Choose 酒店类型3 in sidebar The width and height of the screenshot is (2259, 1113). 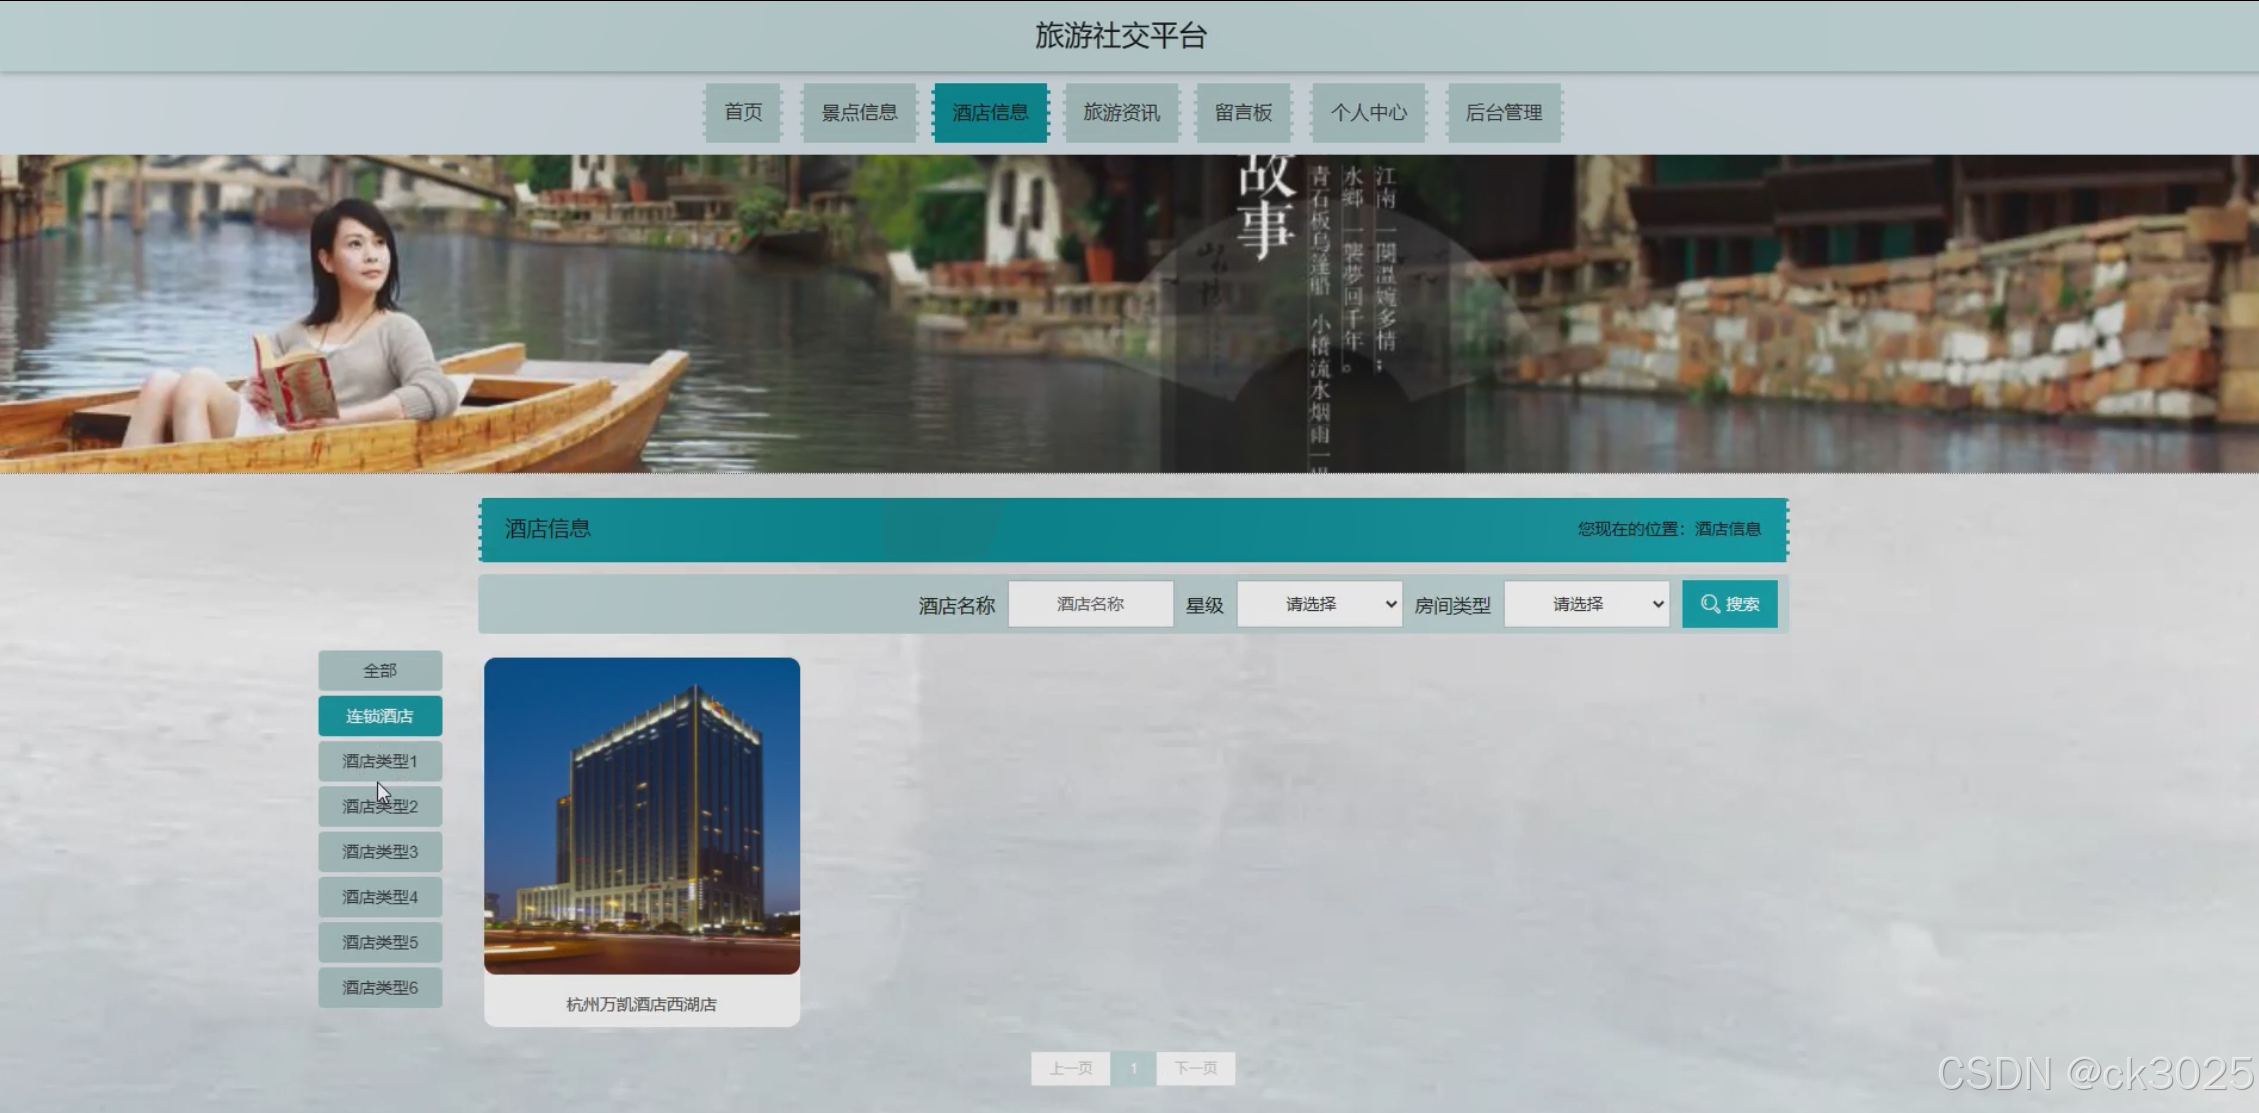point(380,852)
